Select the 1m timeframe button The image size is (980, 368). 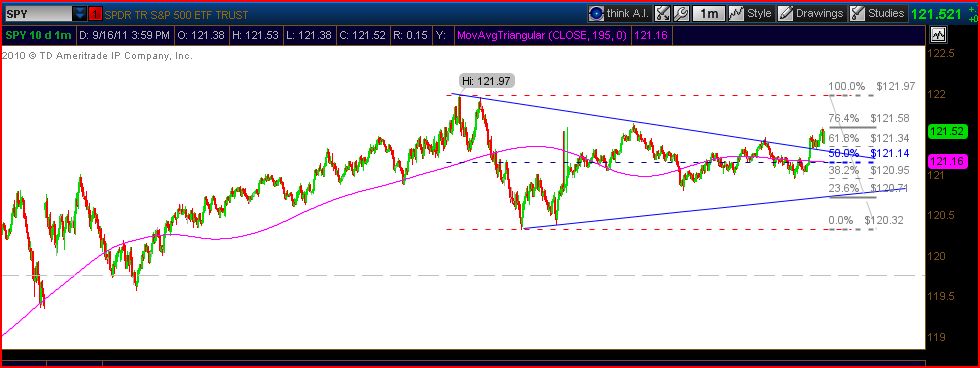pyautogui.click(x=709, y=13)
